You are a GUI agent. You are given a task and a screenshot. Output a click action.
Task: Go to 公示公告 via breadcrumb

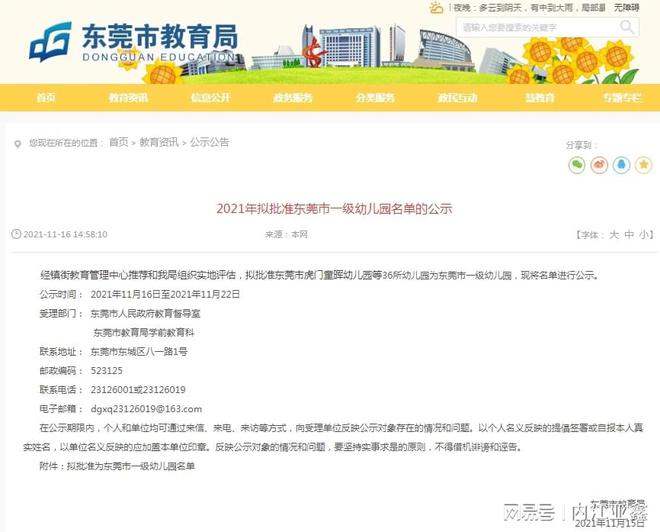tap(209, 142)
